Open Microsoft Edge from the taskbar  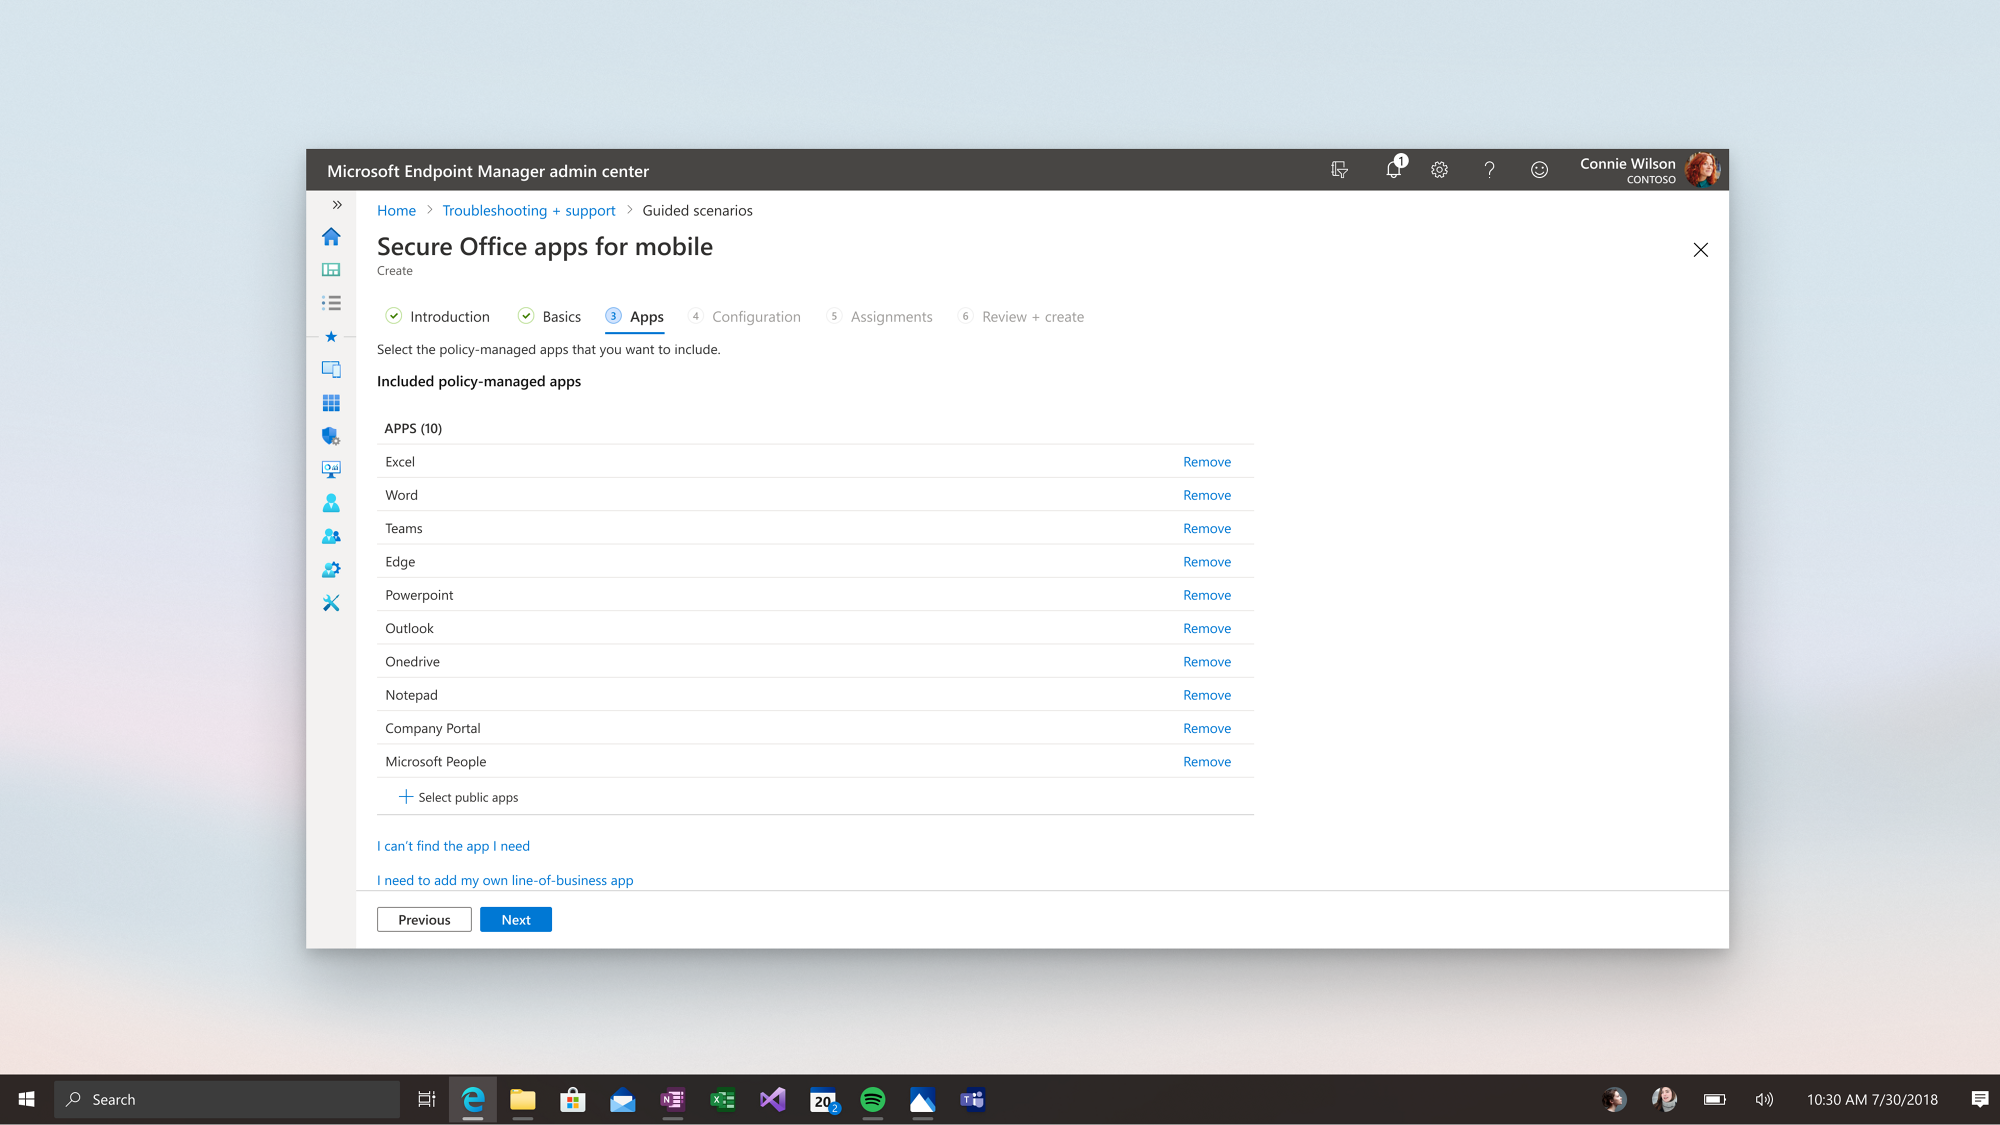point(473,1100)
